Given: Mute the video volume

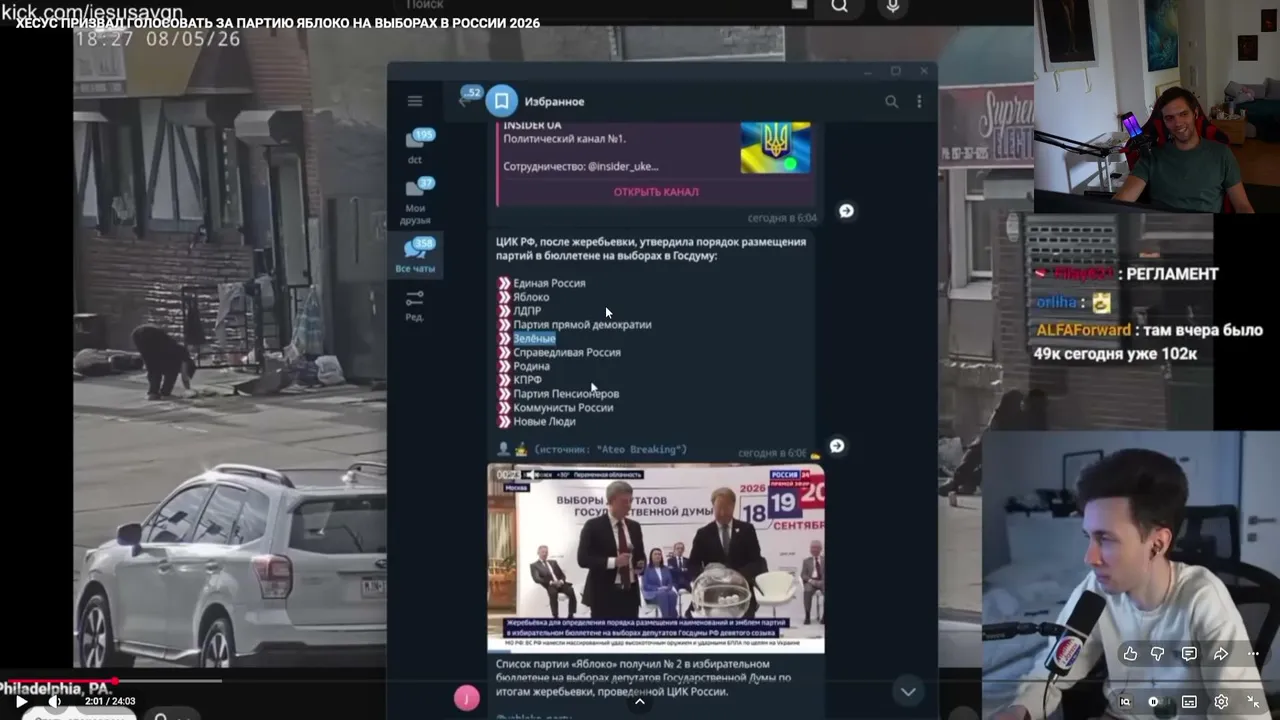Looking at the screenshot, I should pyautogui.click(x=54, y=701).
